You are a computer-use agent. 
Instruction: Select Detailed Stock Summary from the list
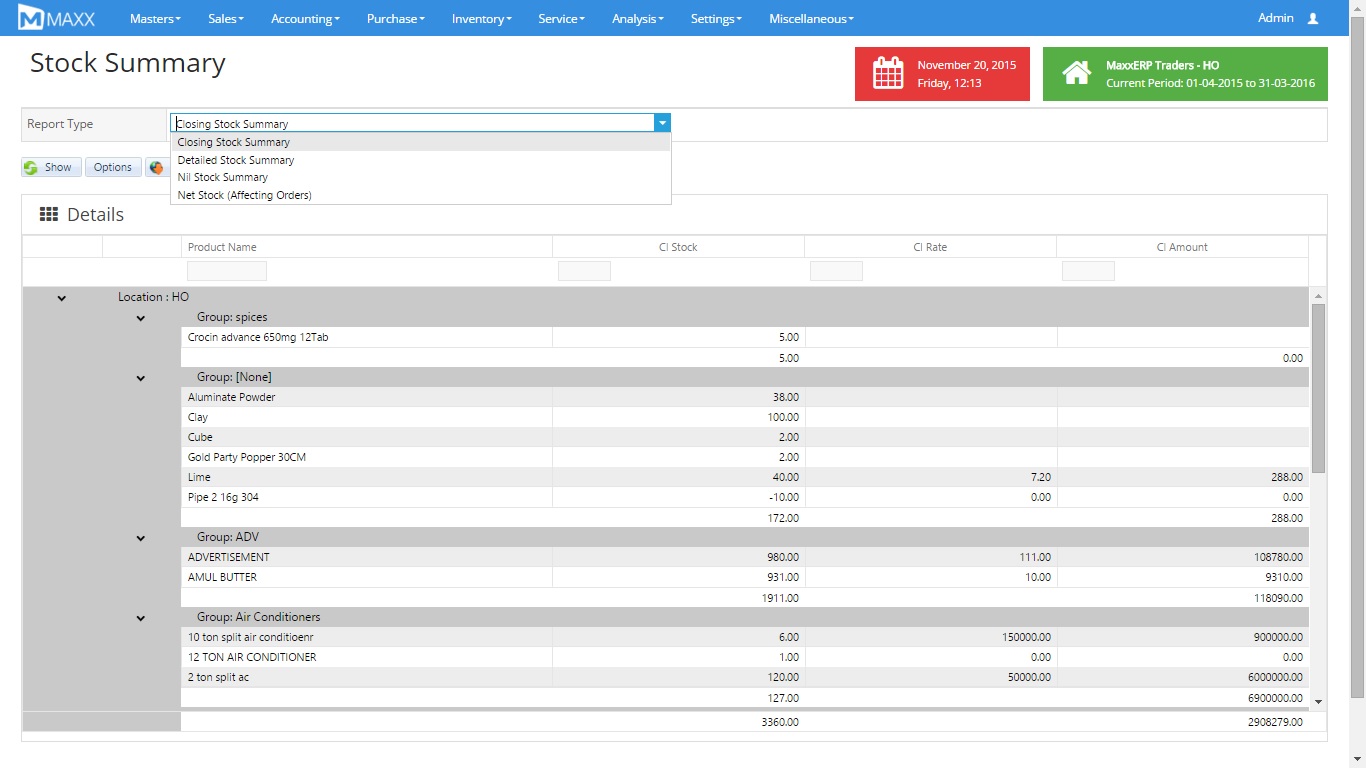[x=236, y=160]
